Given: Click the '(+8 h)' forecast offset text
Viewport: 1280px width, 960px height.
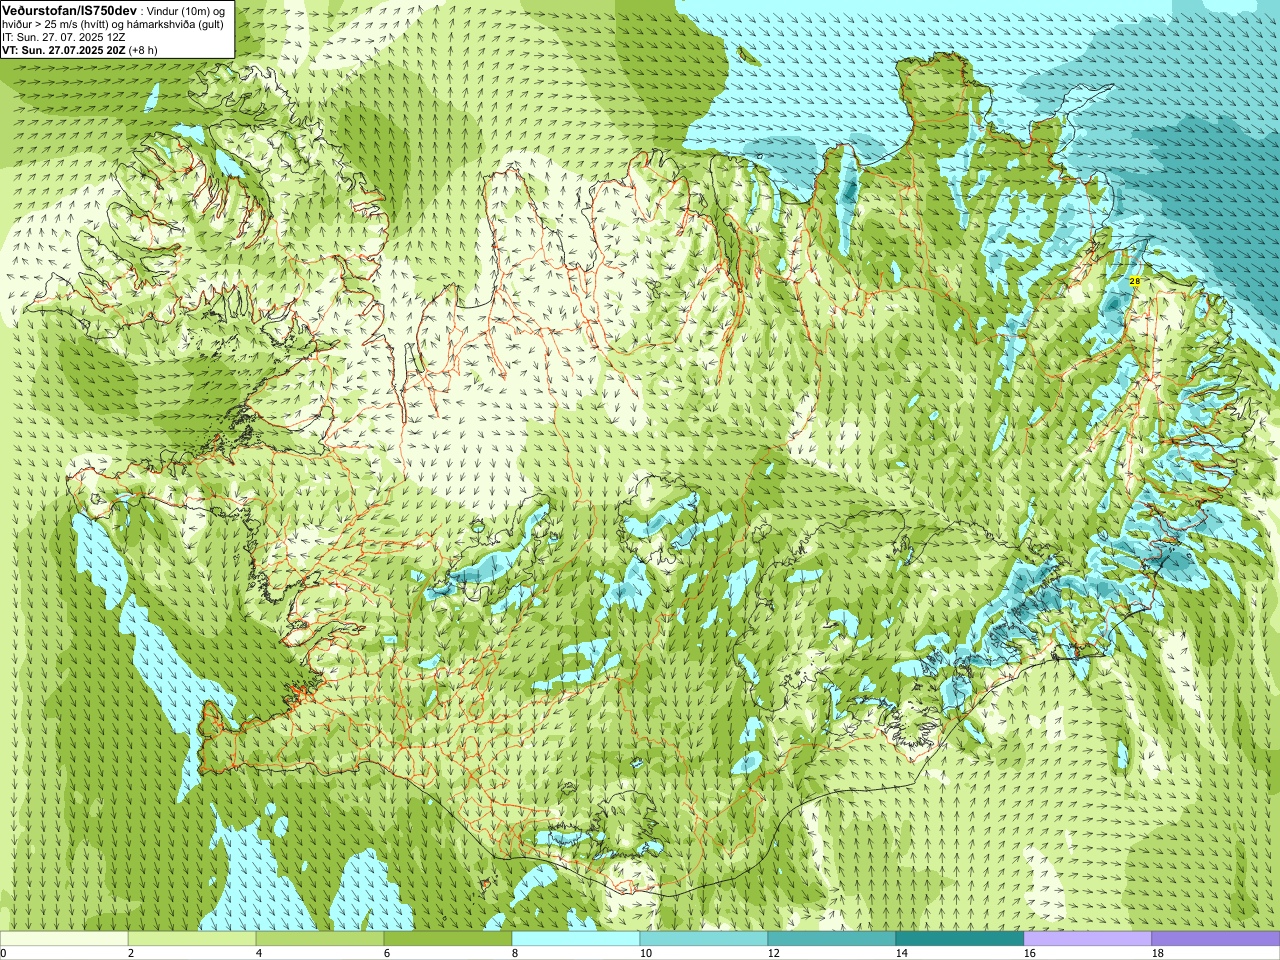Looking at the screenshot, I should click(x=143, y=49).
